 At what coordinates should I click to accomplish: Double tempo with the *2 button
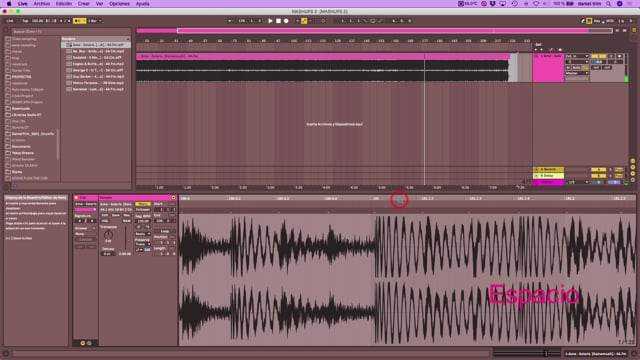tap(147, 227)
